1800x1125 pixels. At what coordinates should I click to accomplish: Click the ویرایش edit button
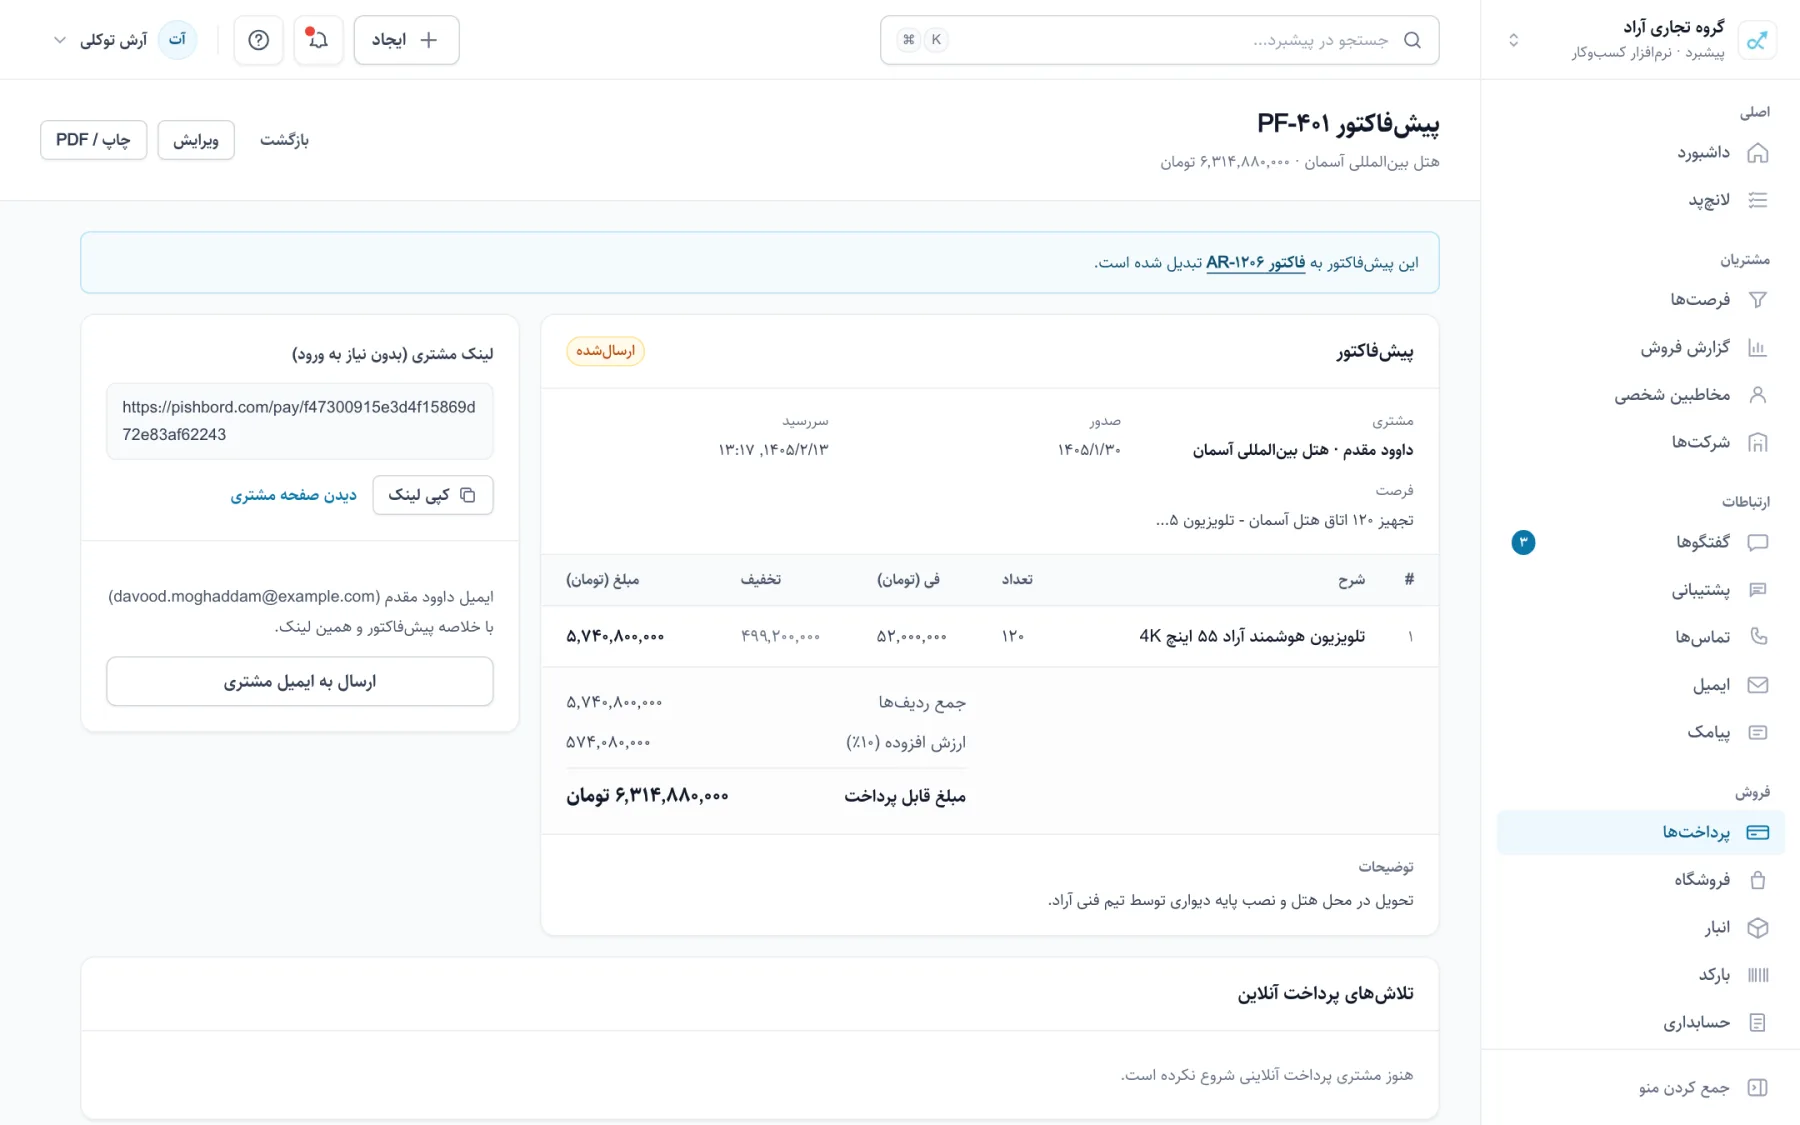tap(196, 140)
